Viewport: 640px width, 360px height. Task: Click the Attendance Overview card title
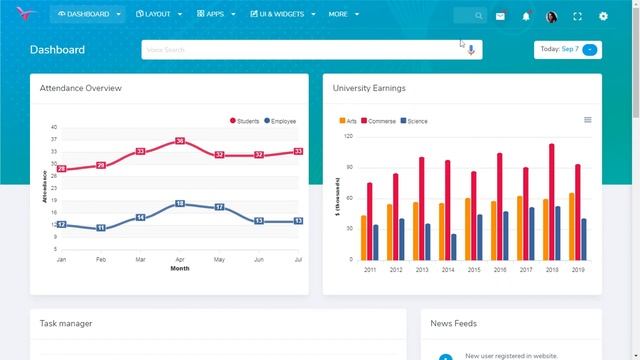click(x=80, y=88)
